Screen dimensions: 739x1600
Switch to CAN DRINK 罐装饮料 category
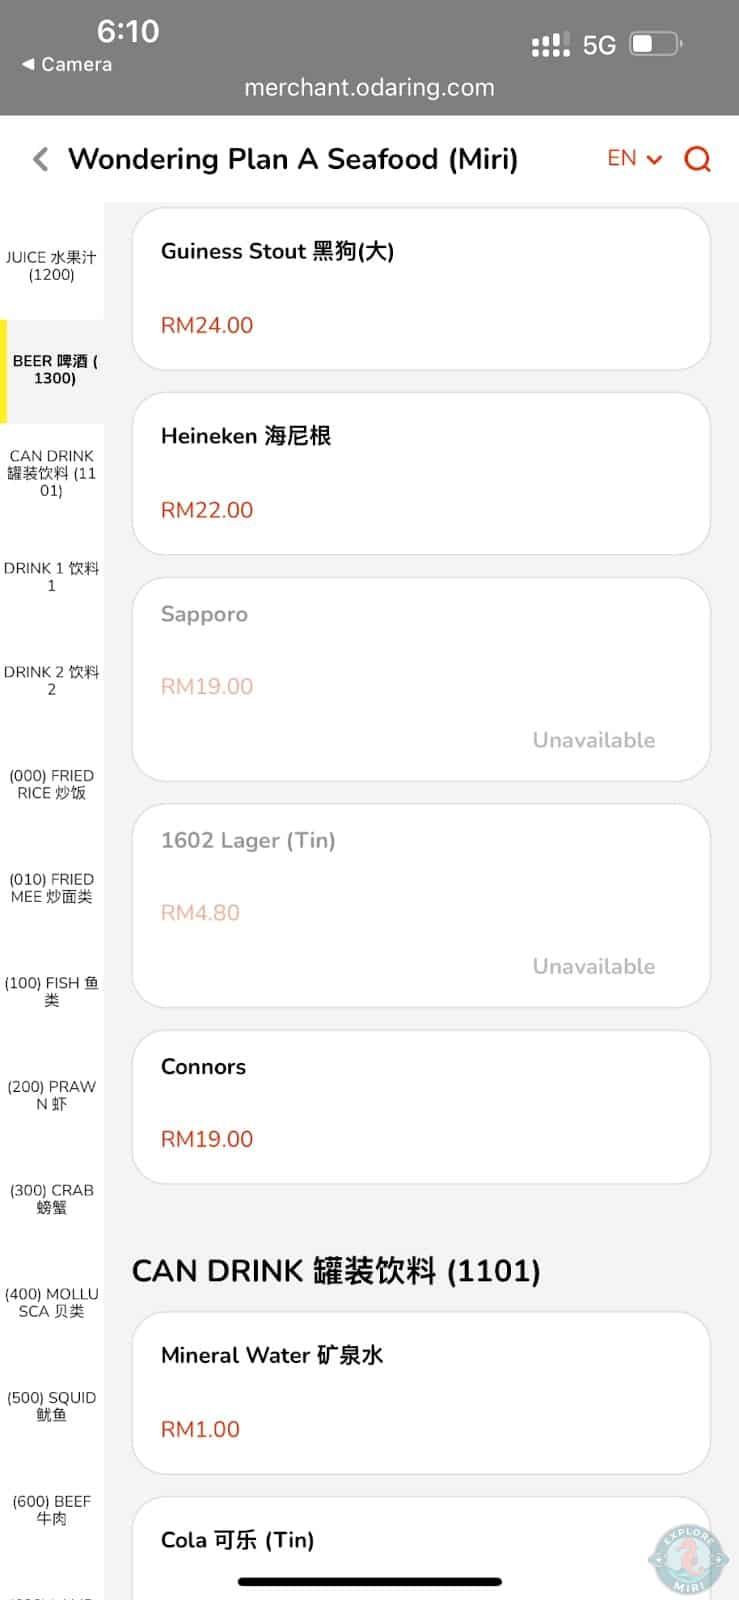tap(52, 473)
